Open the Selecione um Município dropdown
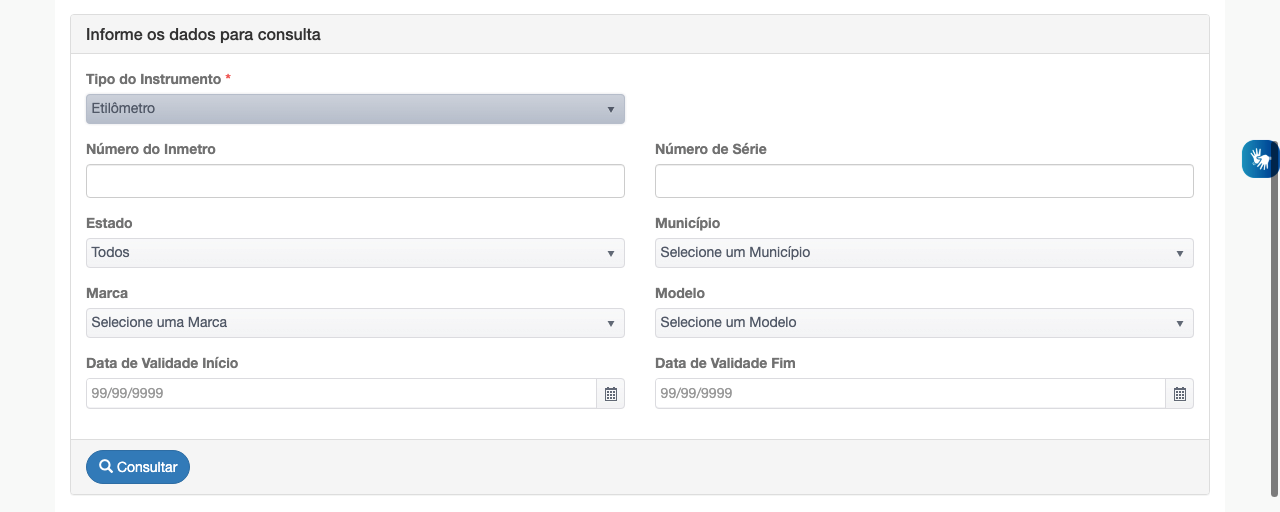This screenshot has width=1280, height=512. pyautogui.click(x=924, y=253)
